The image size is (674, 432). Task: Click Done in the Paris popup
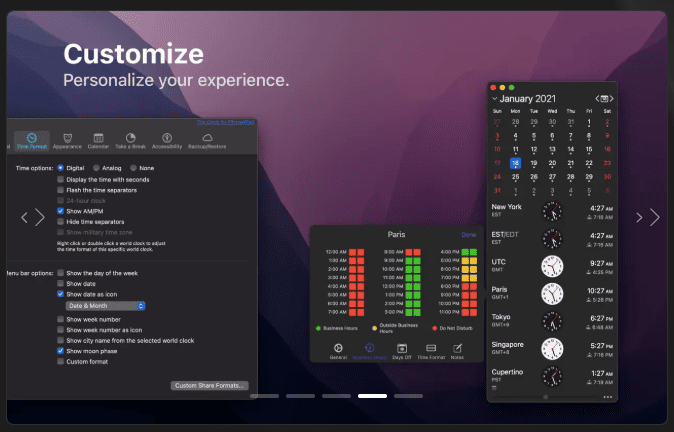(469, 235)
